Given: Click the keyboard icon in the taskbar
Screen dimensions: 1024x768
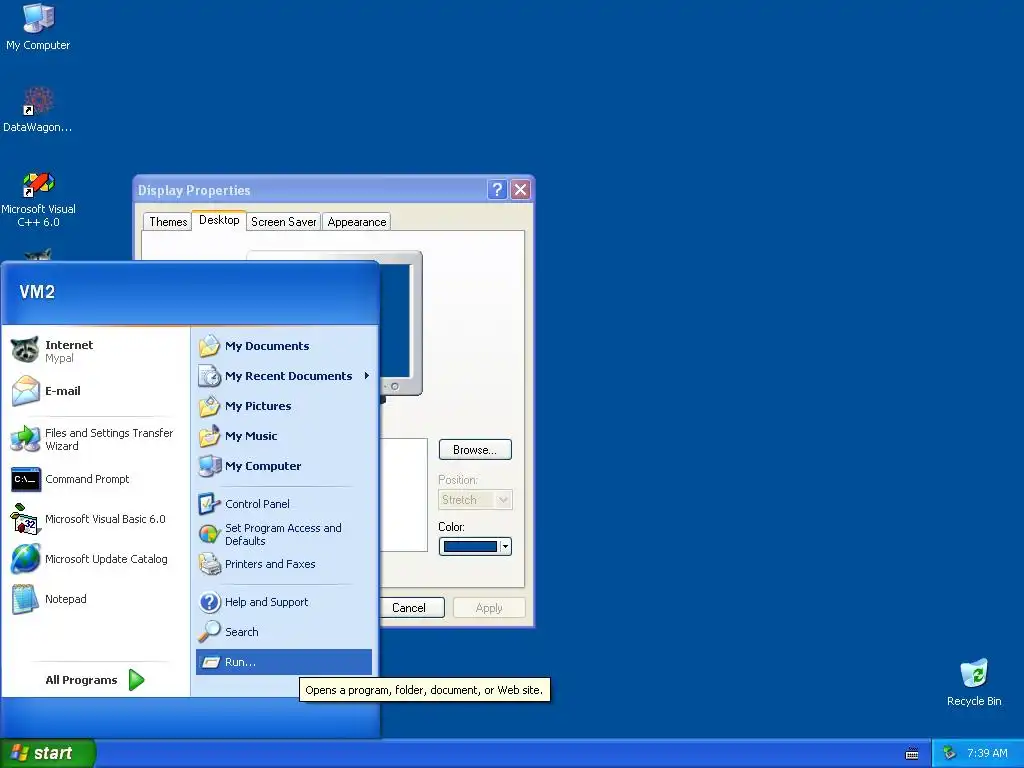Looking at the screenshot, I should pyautogui.click(x=912, y=754).
